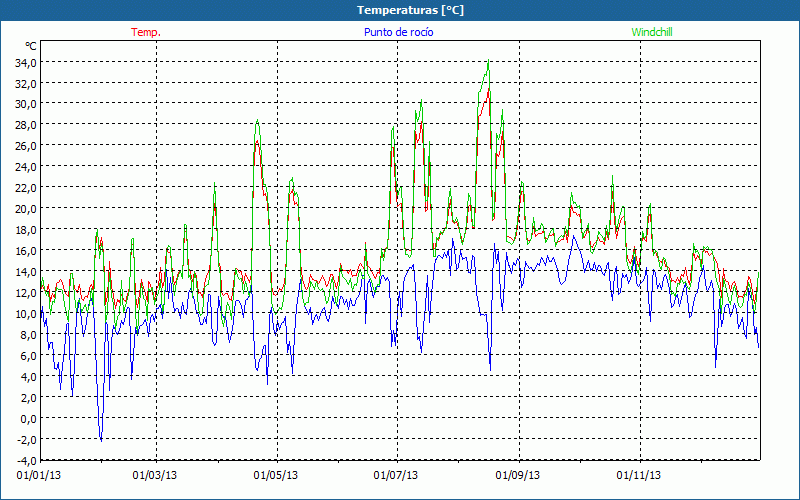The height and width of the screenshot is (500, 800).
Task: Click the 6,0 y-axis value
Action: [x=28, y=356]
